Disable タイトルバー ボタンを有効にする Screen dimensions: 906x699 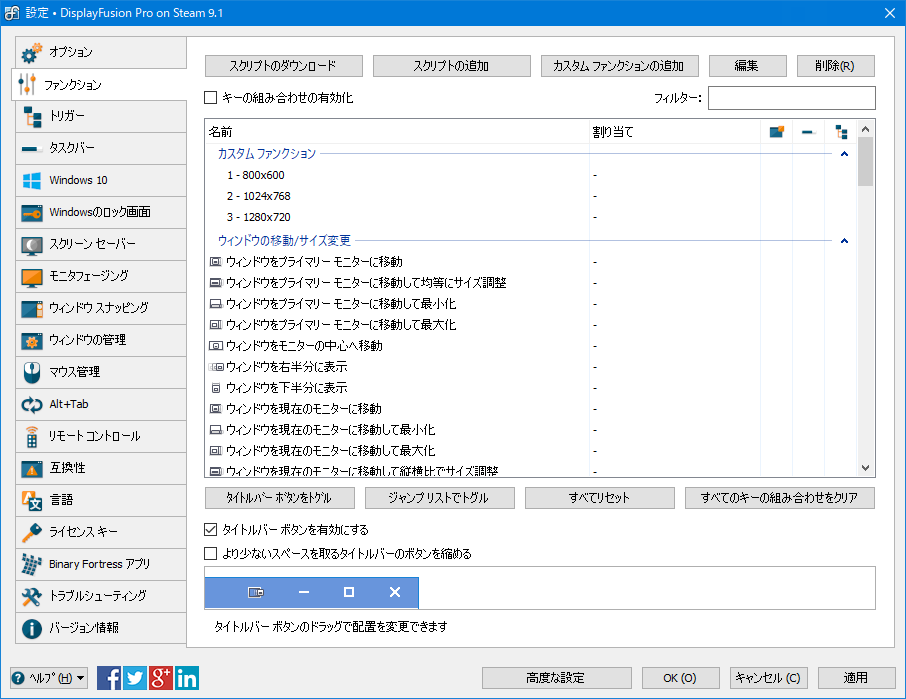coord(210,531)
